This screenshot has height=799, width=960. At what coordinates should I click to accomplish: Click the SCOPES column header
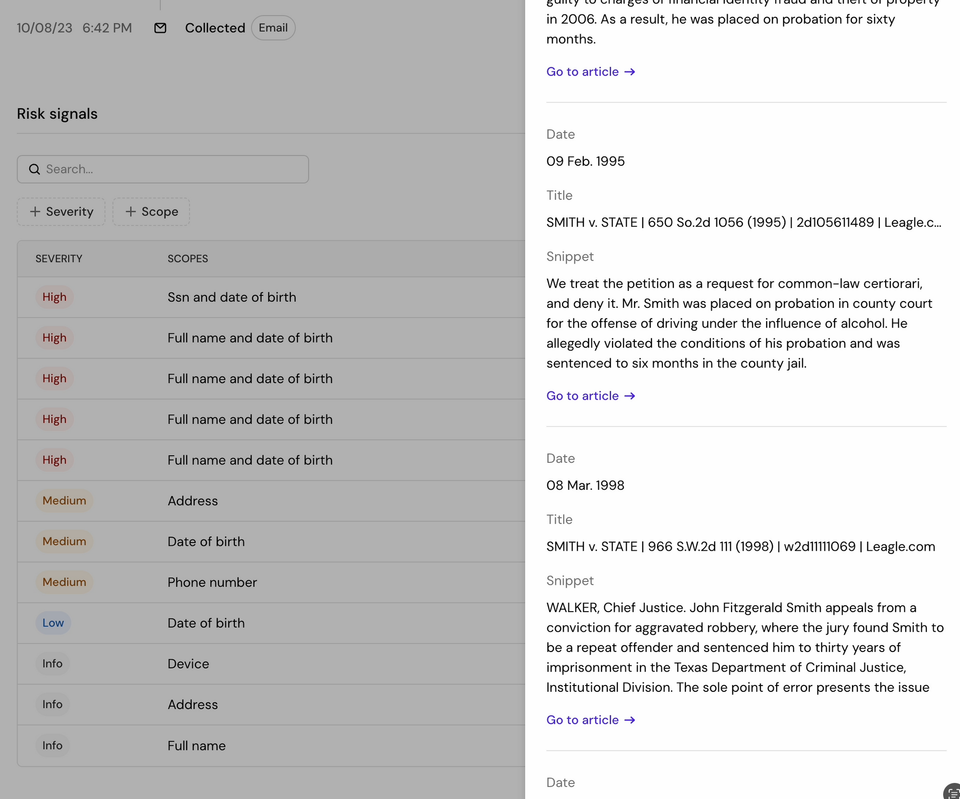click(188, 258)
